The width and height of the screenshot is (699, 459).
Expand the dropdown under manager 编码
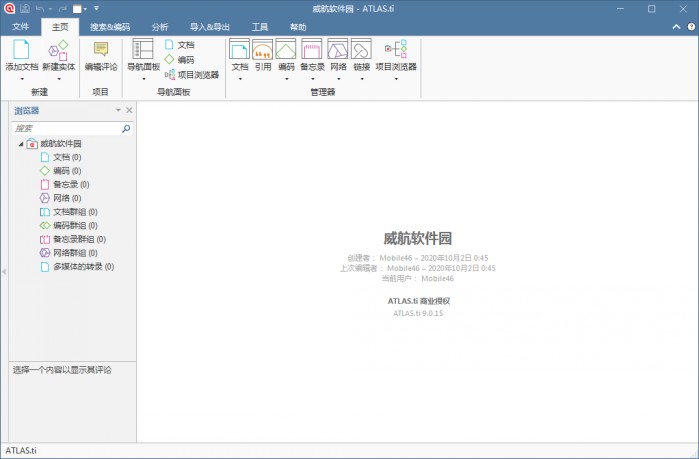point(286,79)
